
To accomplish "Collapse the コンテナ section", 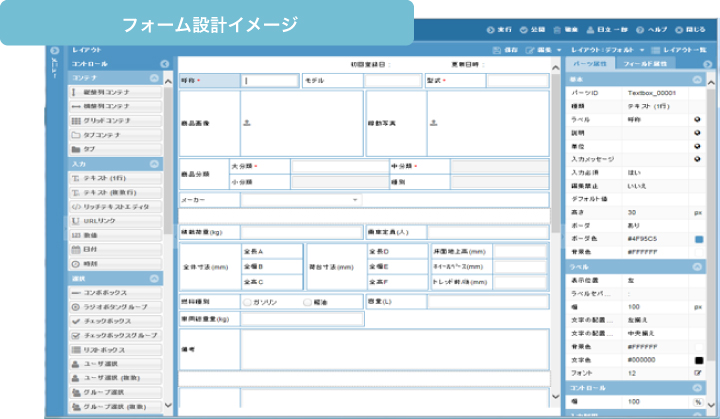I will pos(154,77).
